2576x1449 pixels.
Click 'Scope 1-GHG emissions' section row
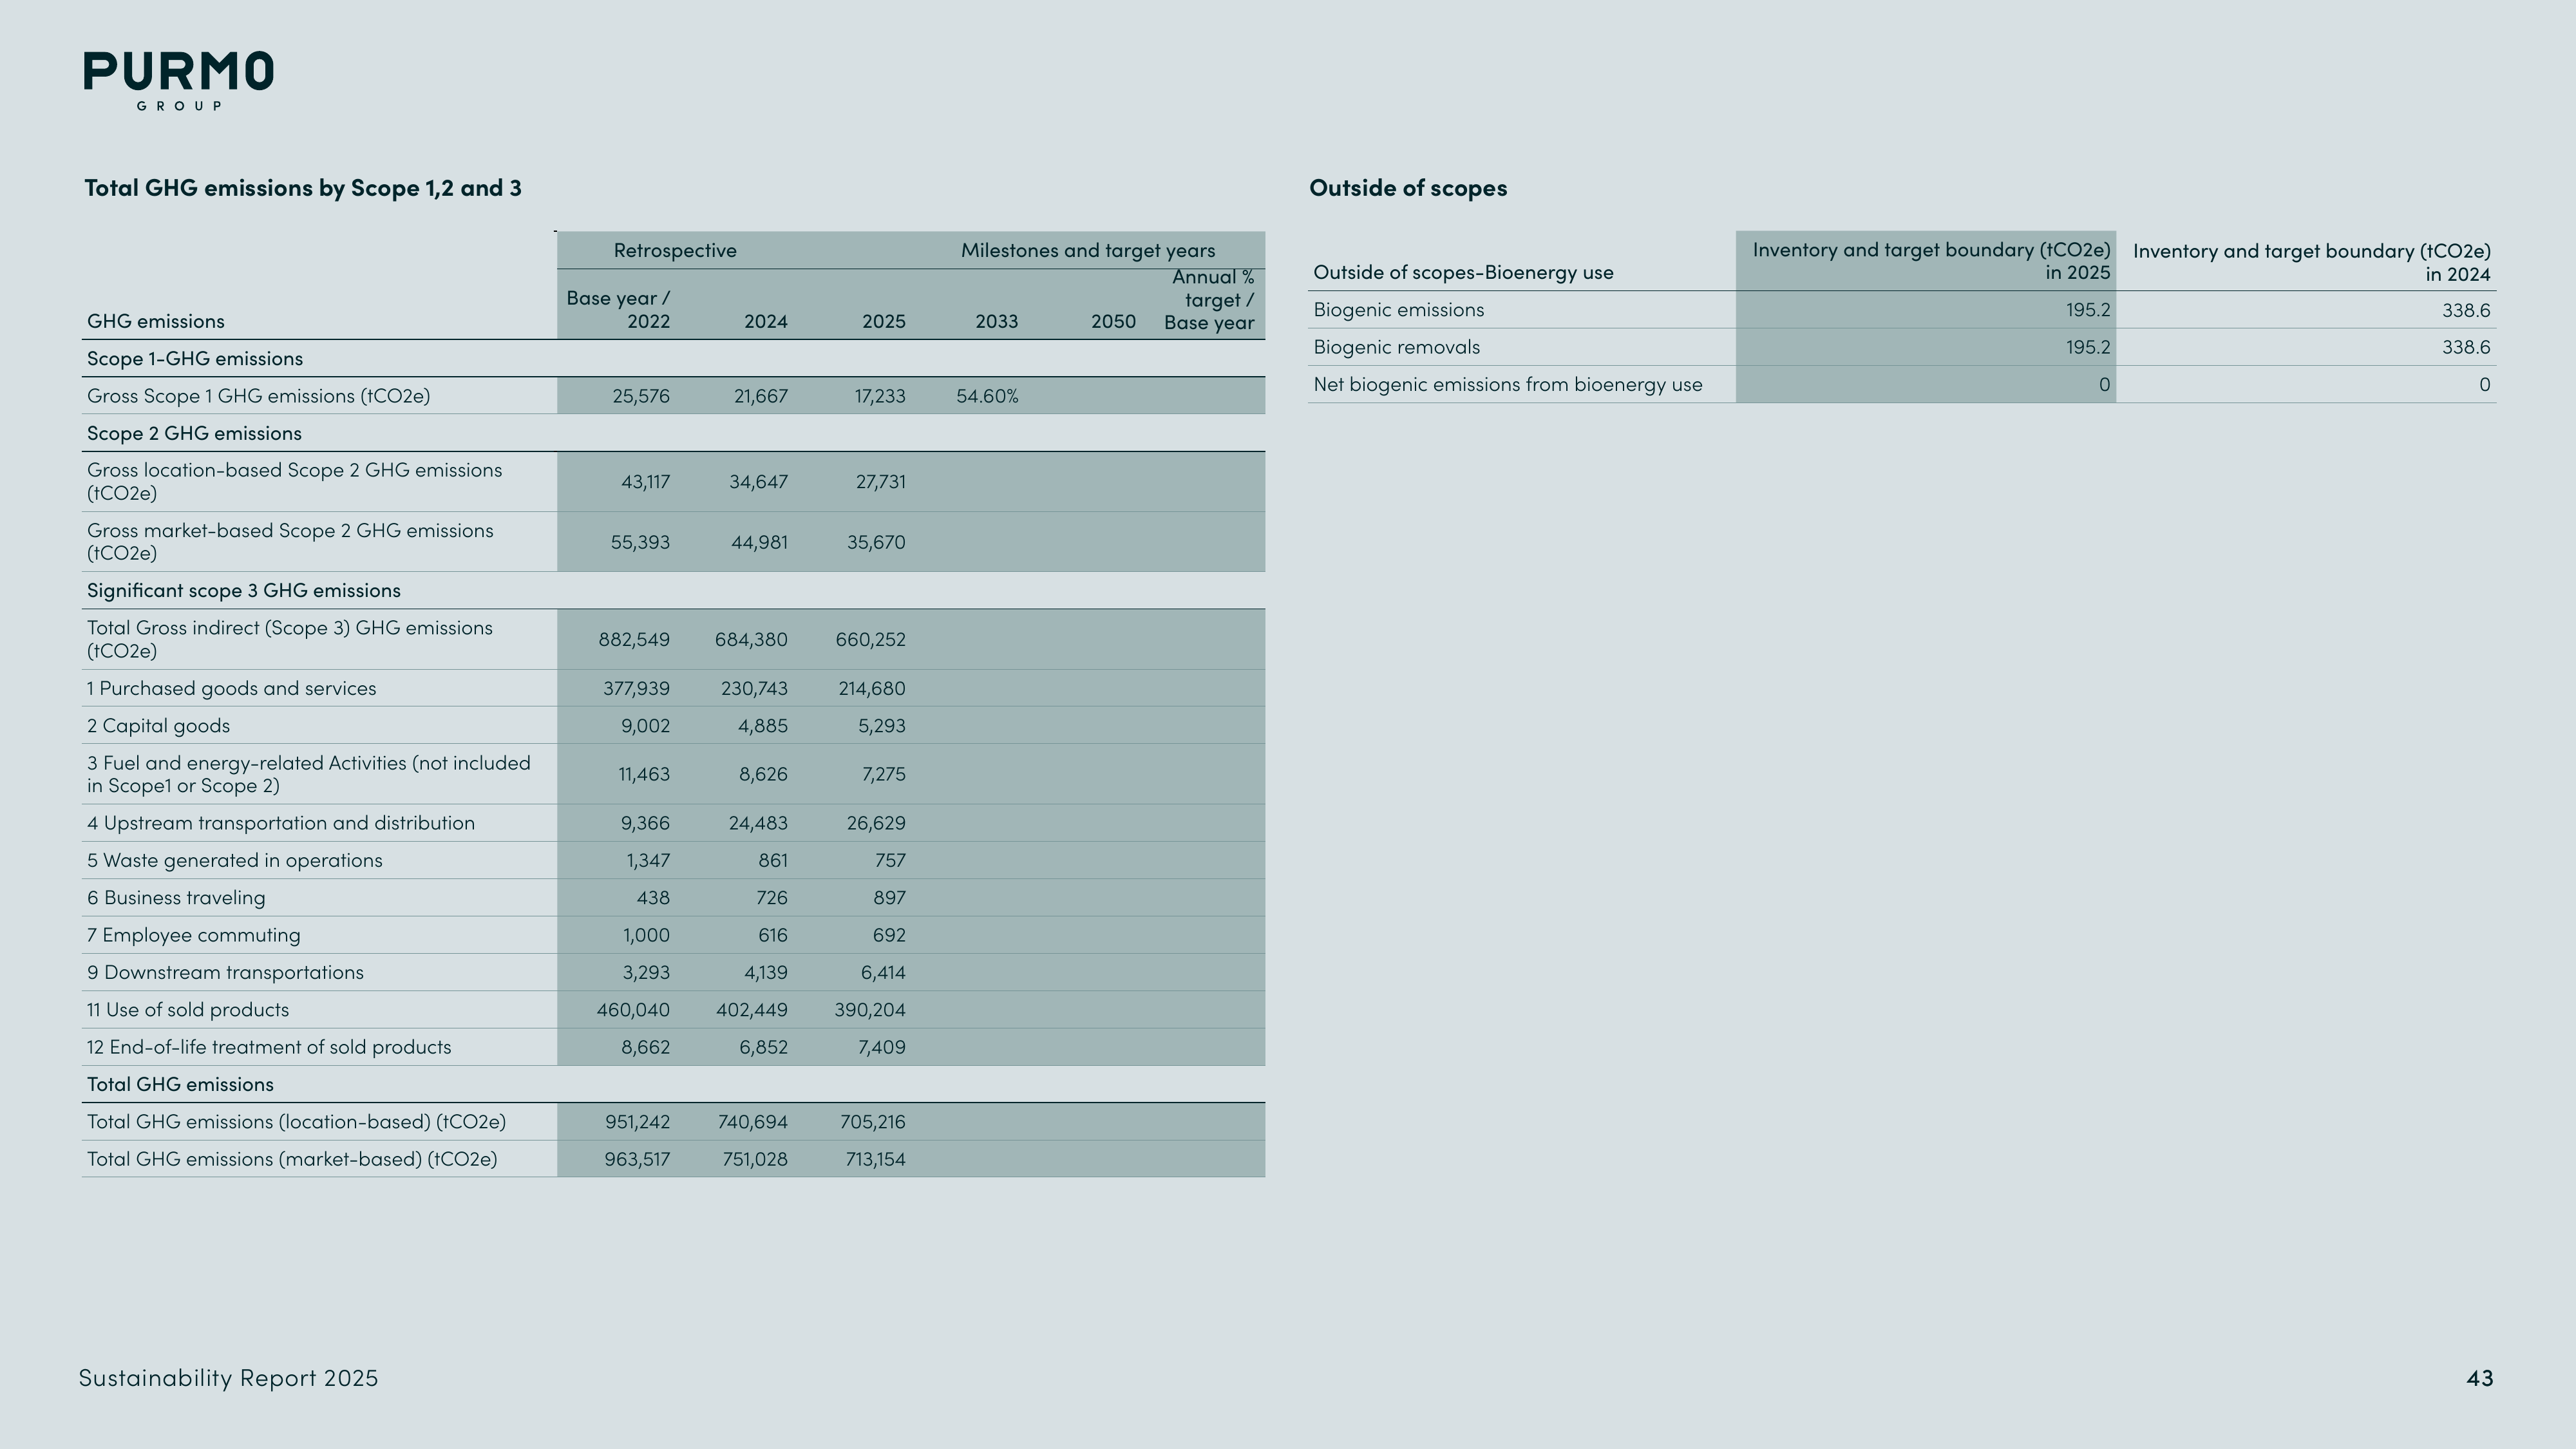pyautogui.click(x=673, y=359)
